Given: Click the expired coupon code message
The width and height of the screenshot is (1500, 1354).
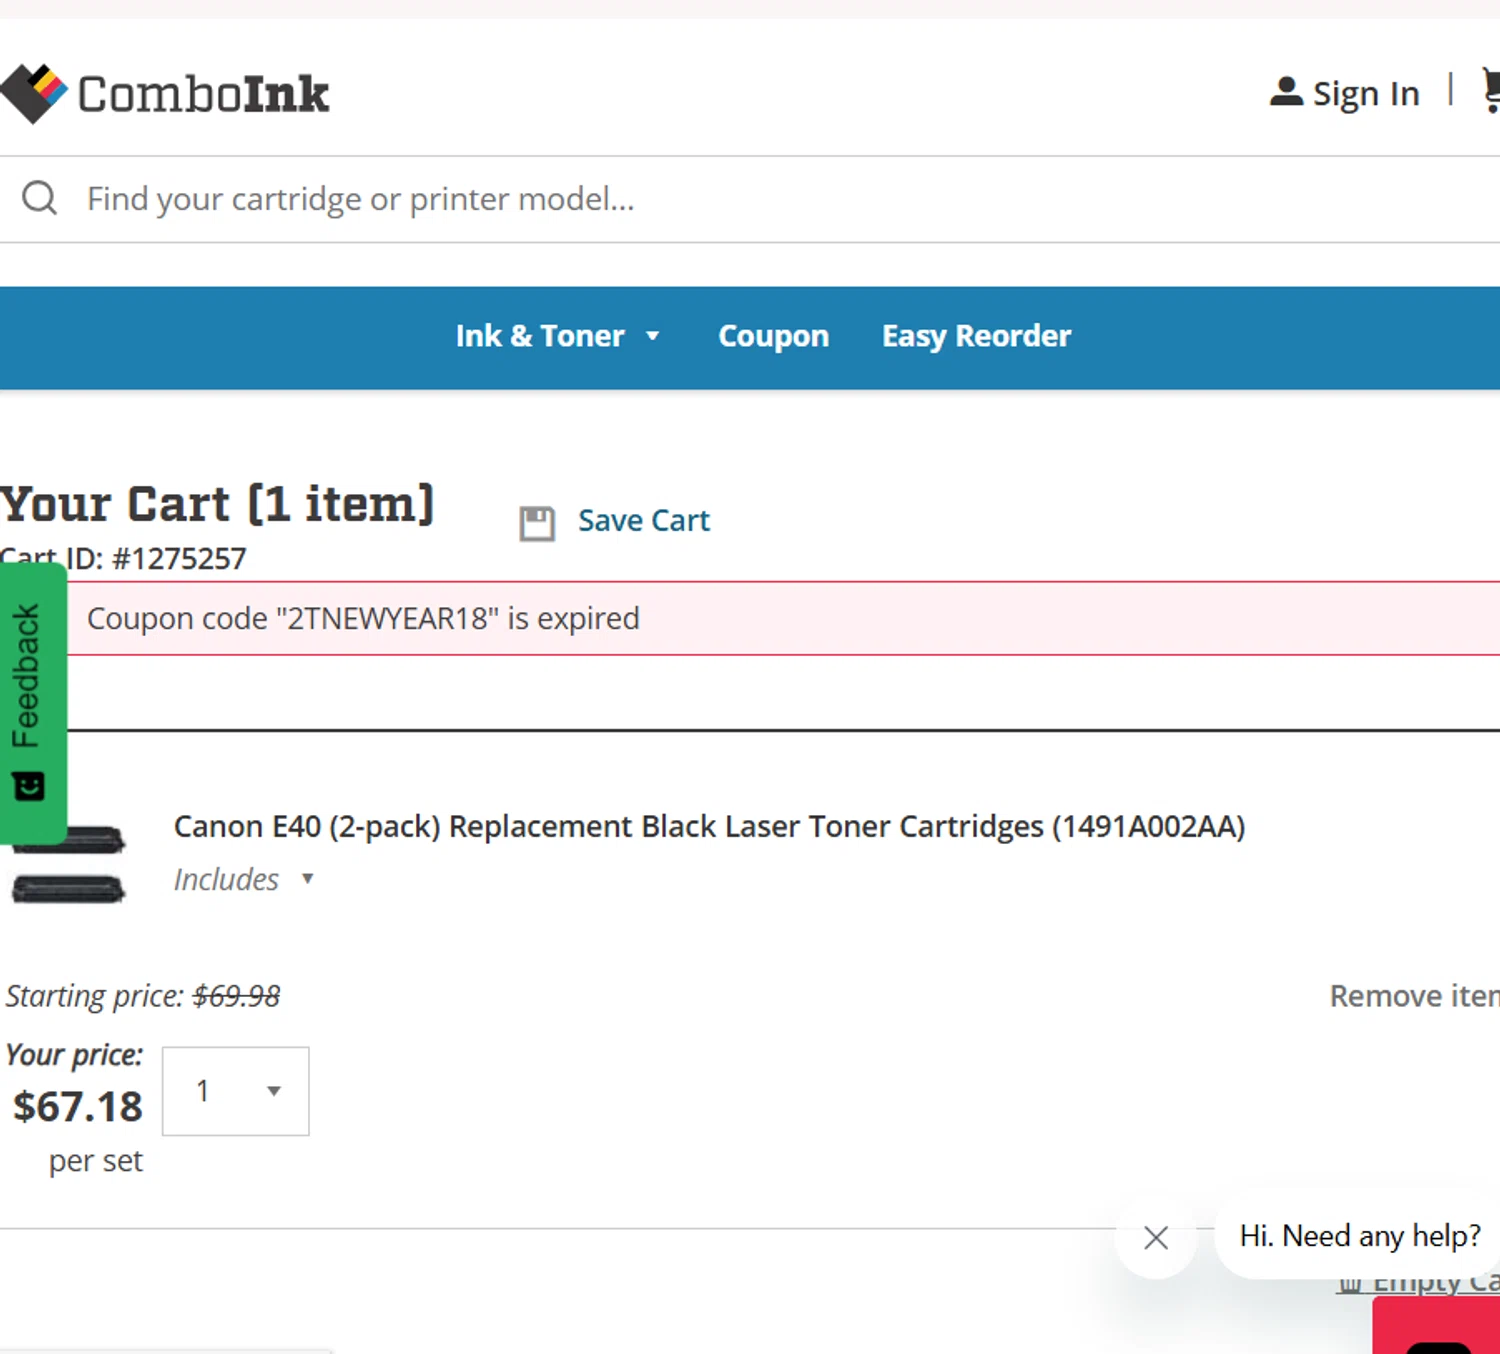Looking at the screenshot, I should tap(363, 619).
